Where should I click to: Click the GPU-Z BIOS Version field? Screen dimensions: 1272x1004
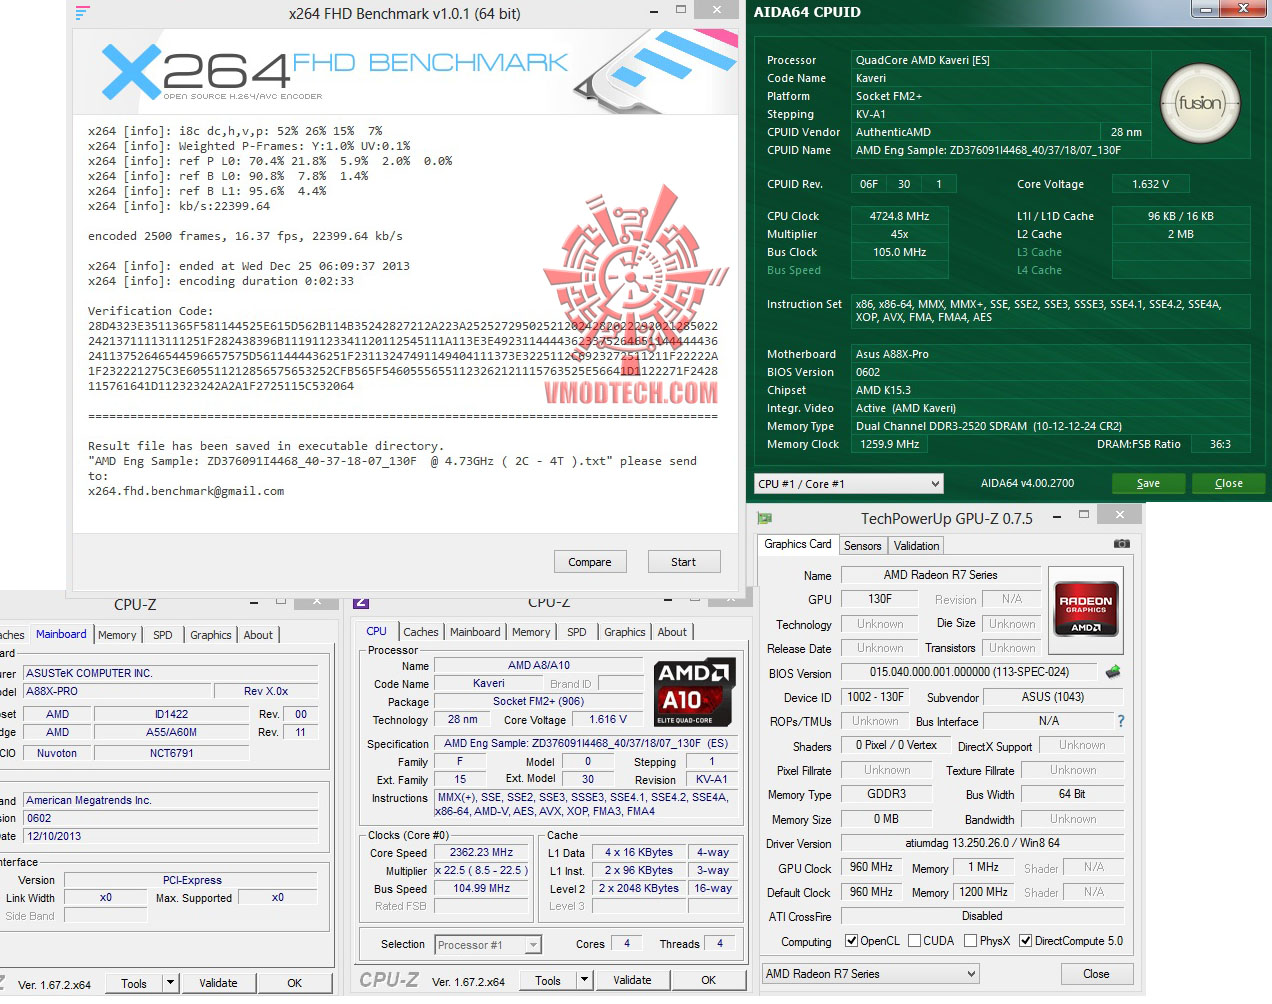click(x=969, y=672)
